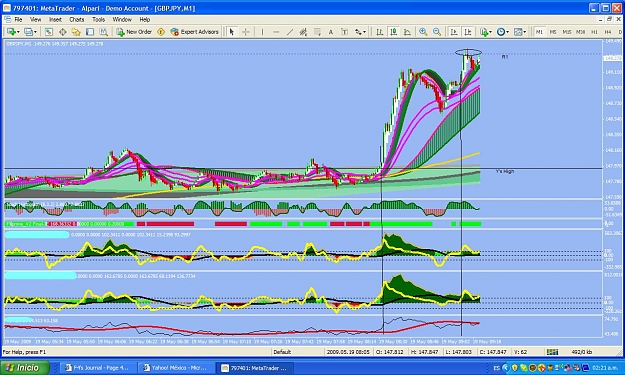This screenshot has height=375, width=625.
Task: Click the yellow diamond MetaEditor icon
Action: tap(161, 32)
